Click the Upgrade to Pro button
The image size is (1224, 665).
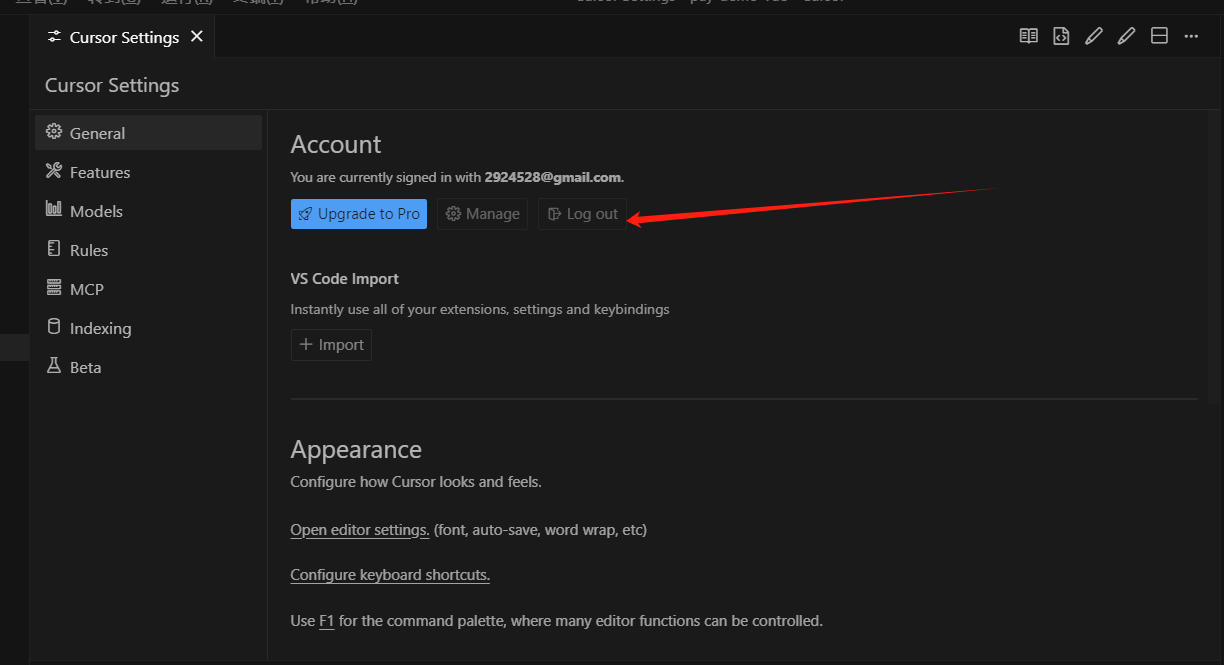tap(359, 214)
